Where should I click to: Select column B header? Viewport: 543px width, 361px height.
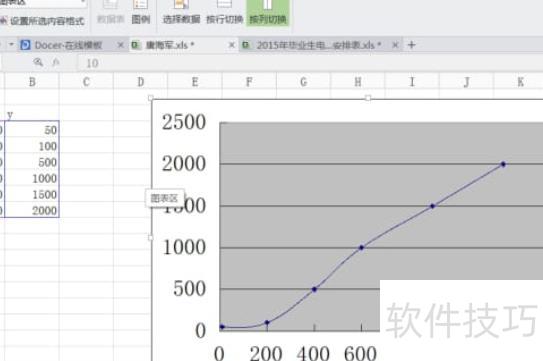pos(32,82)
